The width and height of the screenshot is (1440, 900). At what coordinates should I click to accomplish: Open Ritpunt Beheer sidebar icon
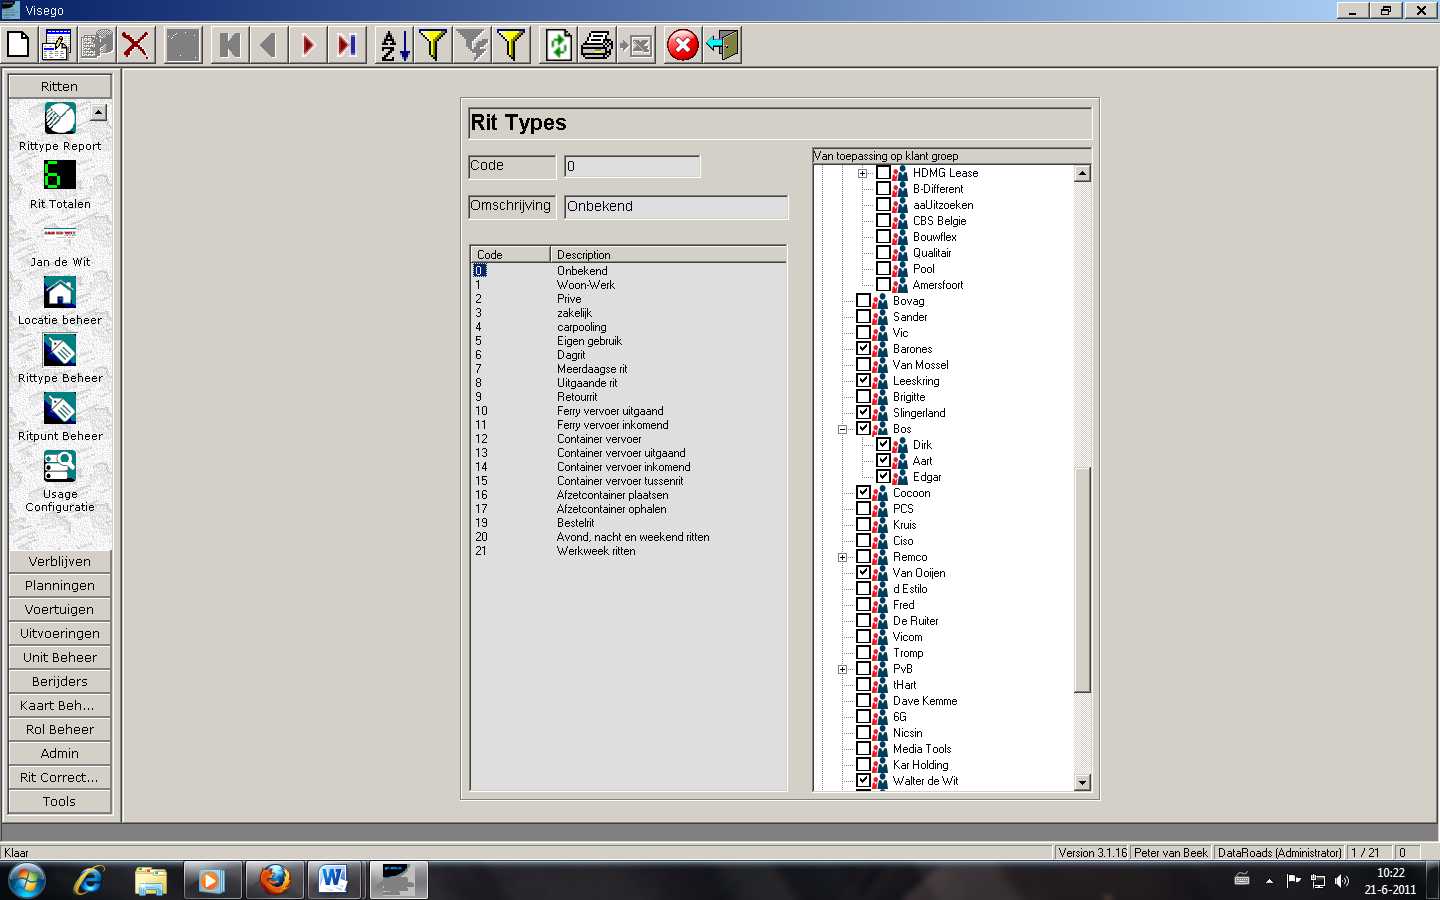coord(60,417)
